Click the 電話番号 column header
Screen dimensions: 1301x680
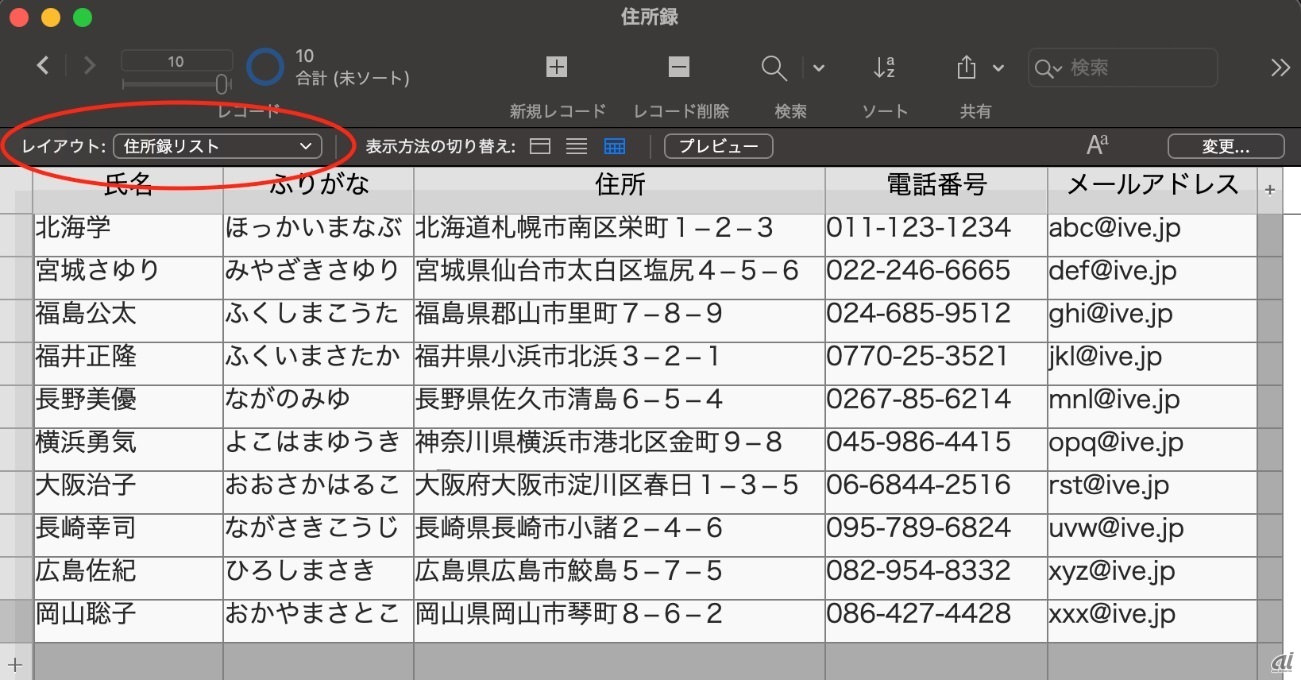(x=936, y=184)
